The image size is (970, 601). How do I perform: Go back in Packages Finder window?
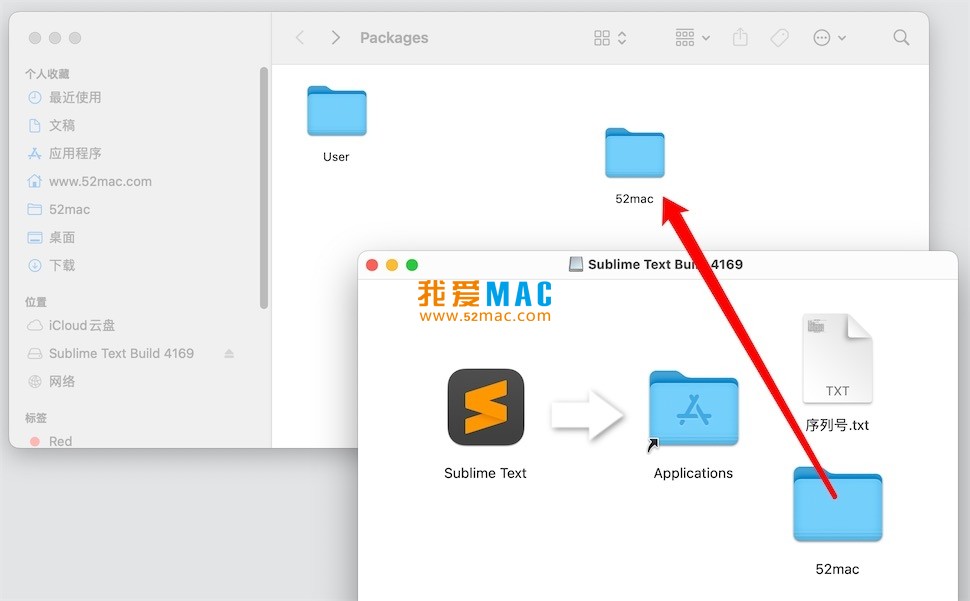coord(300,38)
